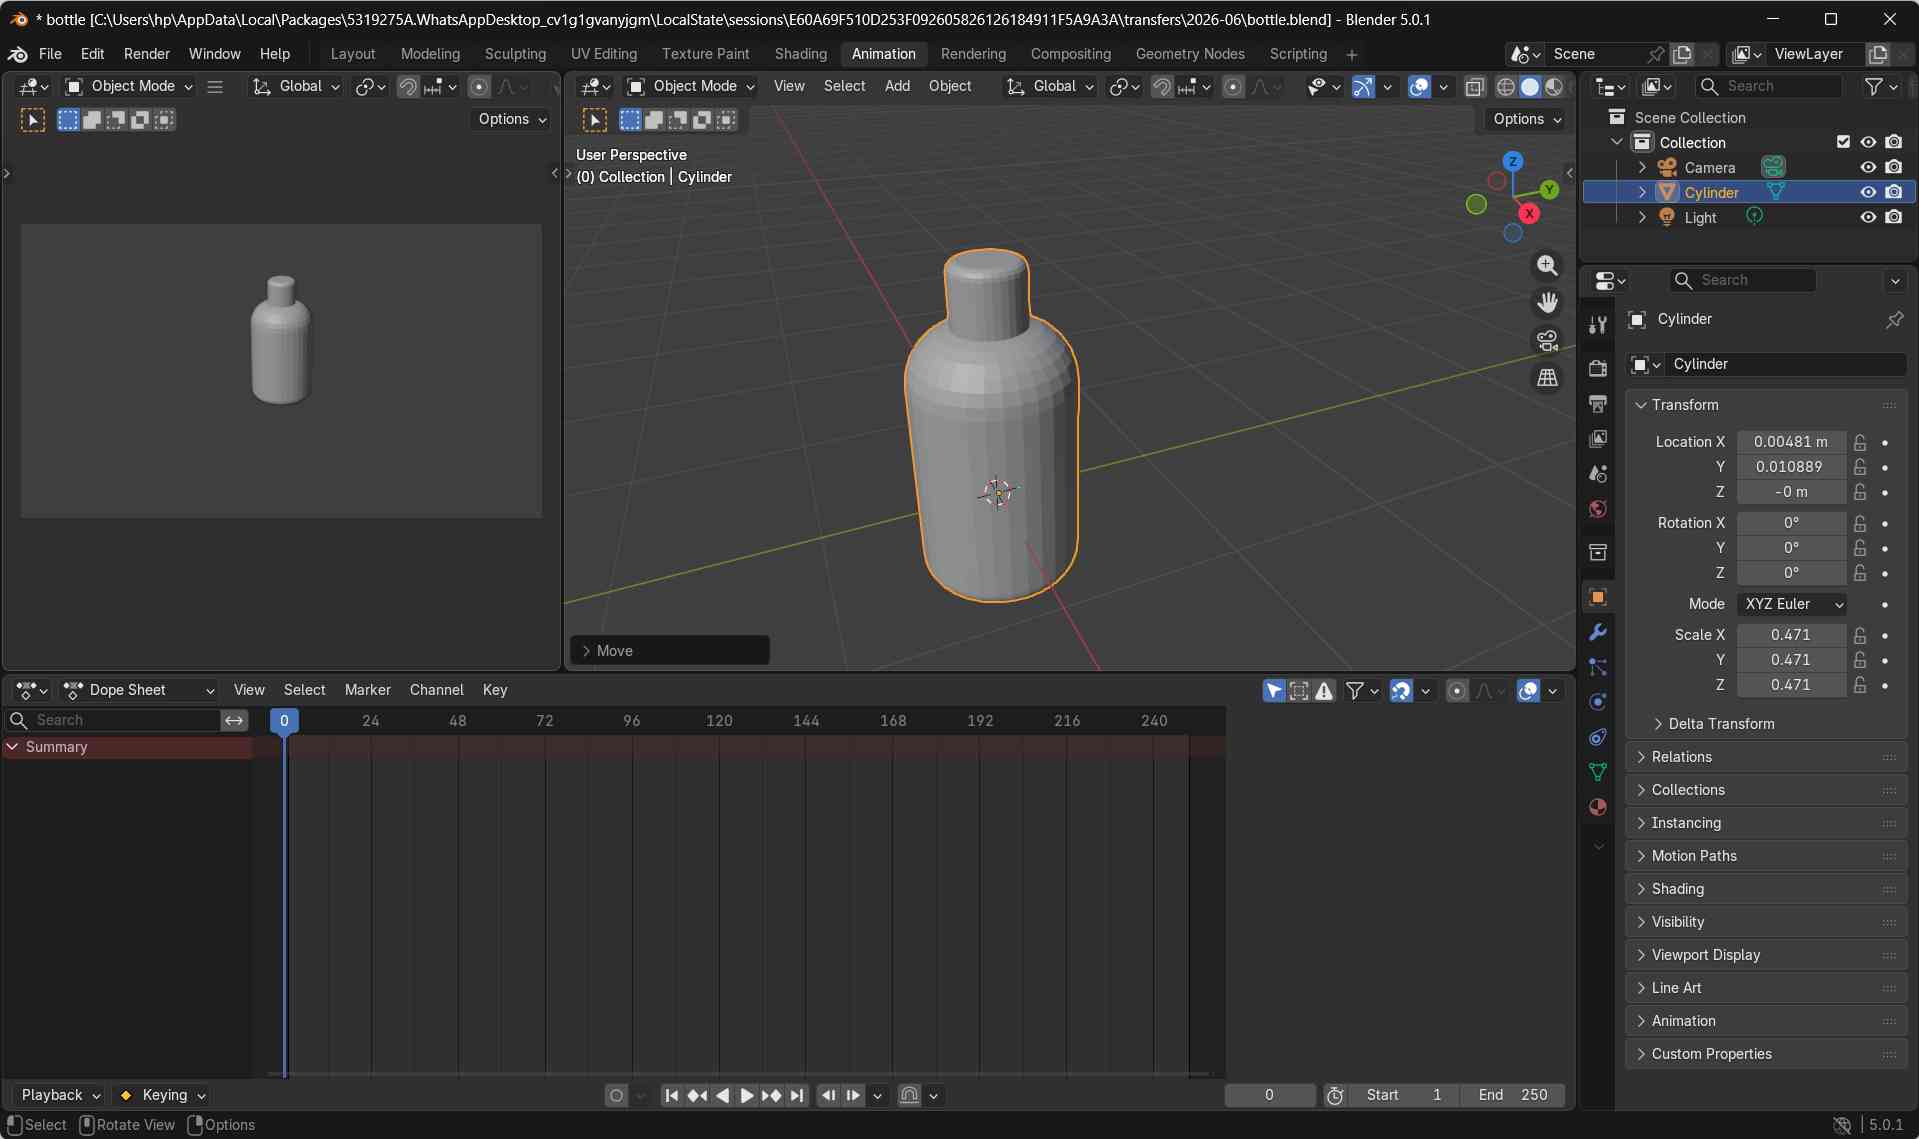The width and height of the screenshot is (1919, 1139).
Task: Select the Modifier properties wrench icon
Action: (1597, 632)
